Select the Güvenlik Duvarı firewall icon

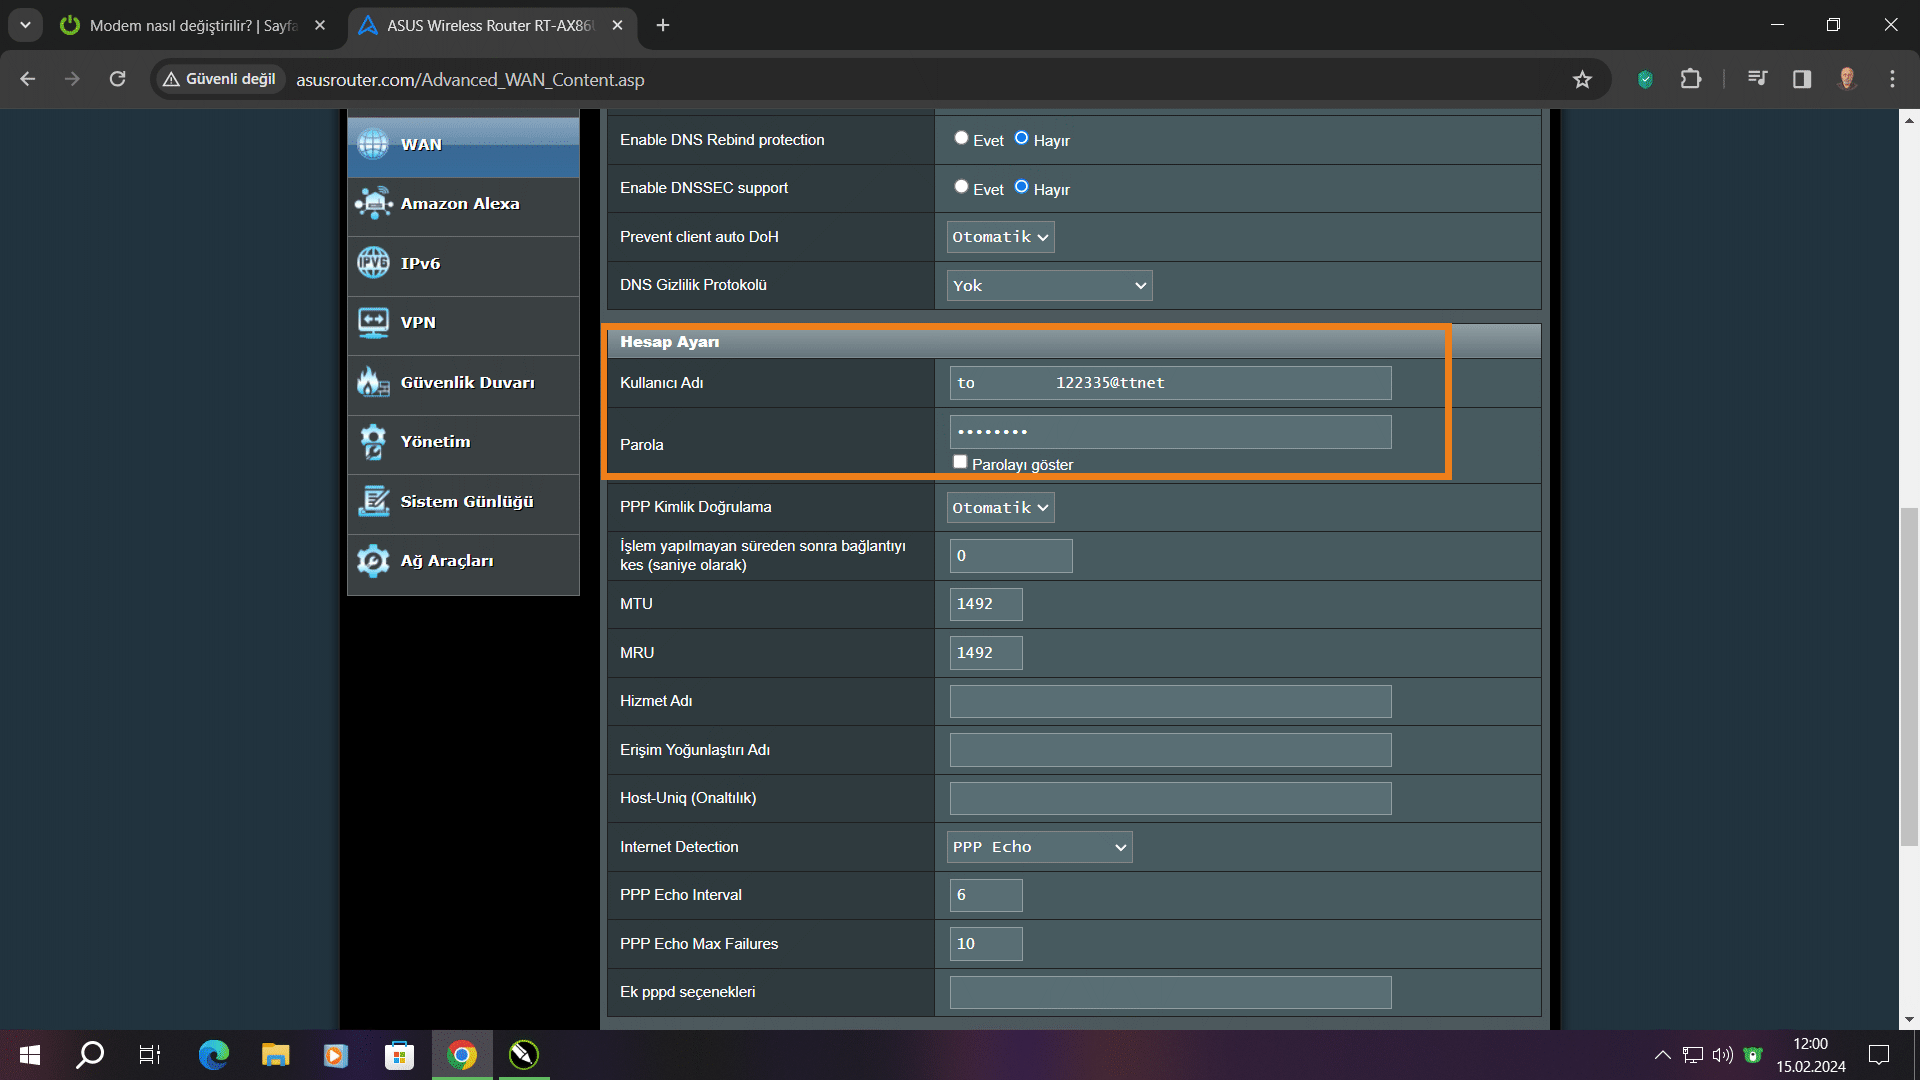[x=374, y=382]
